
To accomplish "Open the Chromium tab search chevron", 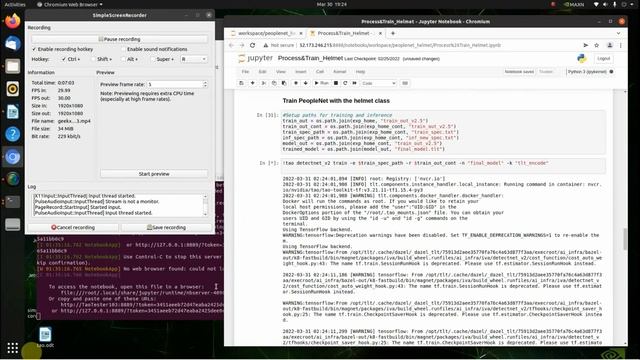I will coord(618,33).
